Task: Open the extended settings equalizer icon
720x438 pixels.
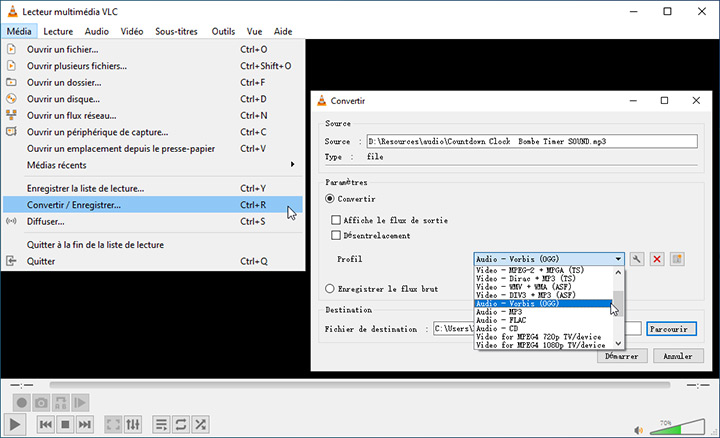Action: click(x=133, y=425)
